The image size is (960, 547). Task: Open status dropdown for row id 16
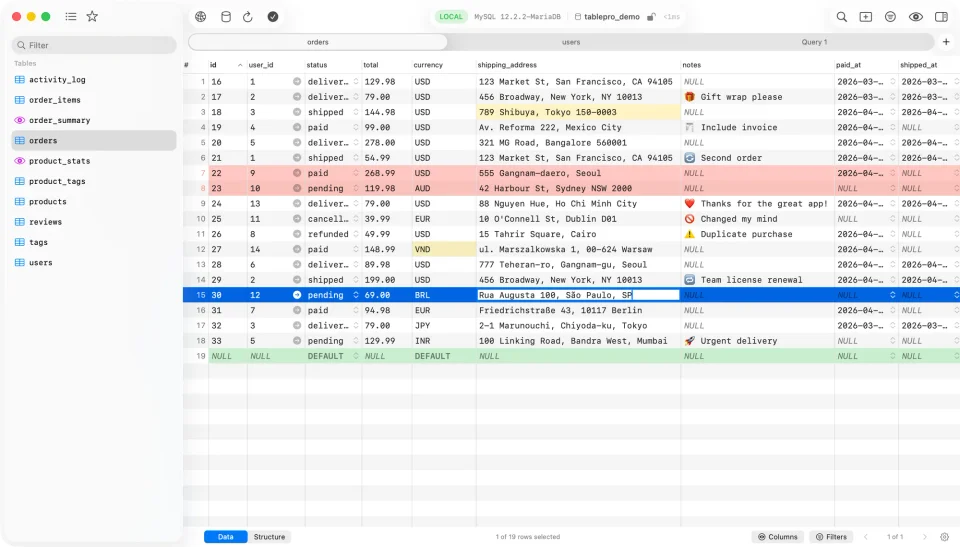click(356, 81)
